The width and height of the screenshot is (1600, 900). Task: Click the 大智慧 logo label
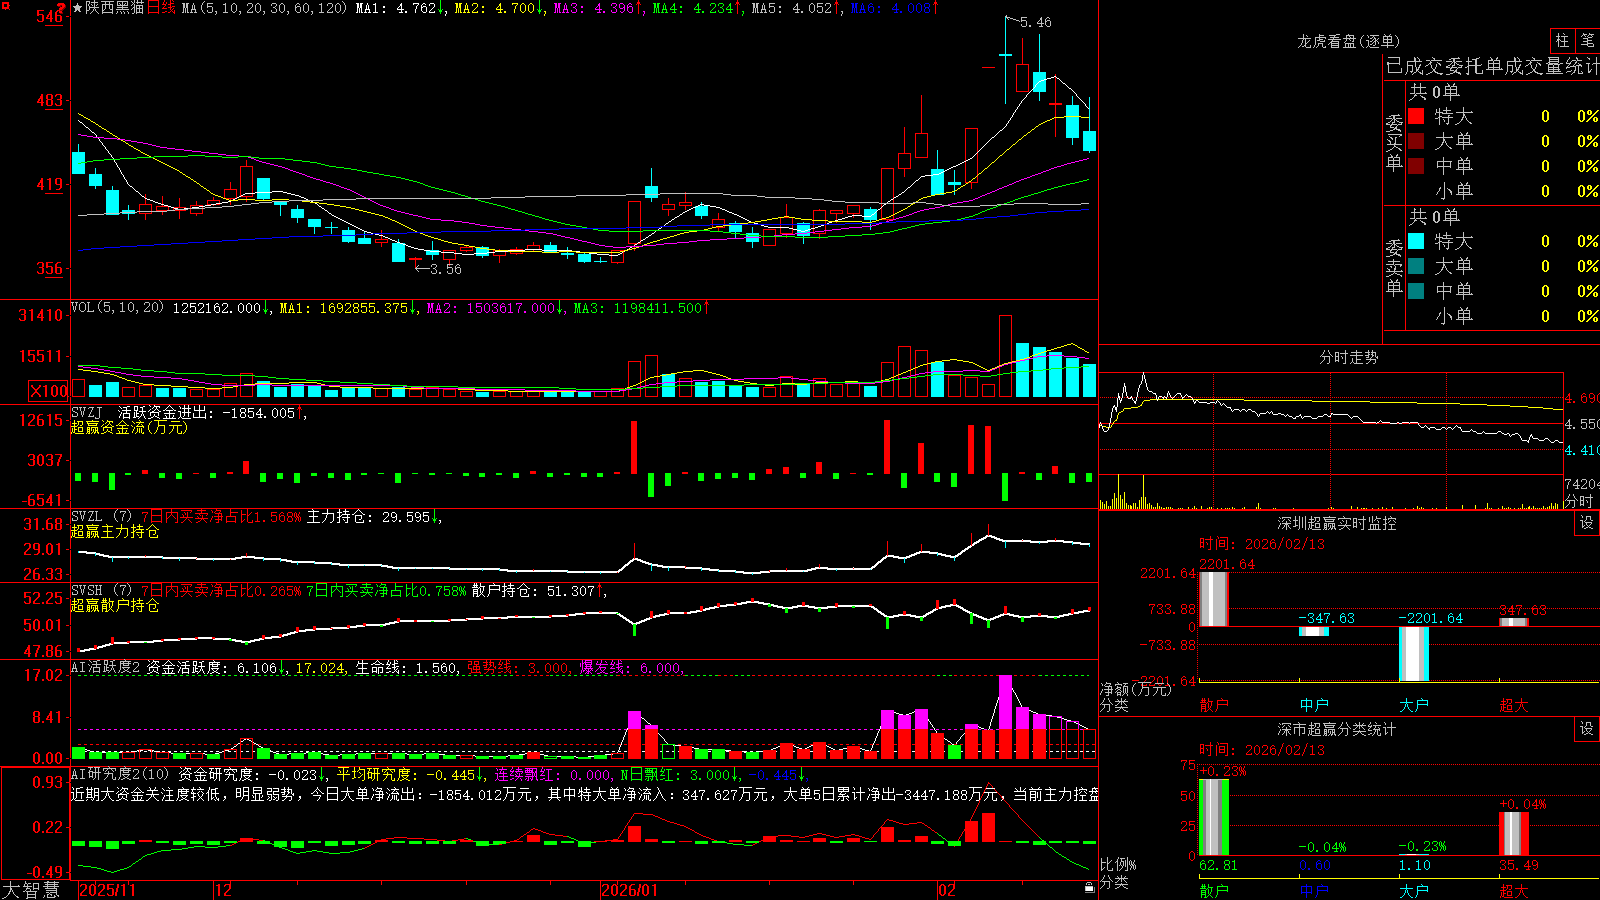pyautogui.click(x=31, y=890)
